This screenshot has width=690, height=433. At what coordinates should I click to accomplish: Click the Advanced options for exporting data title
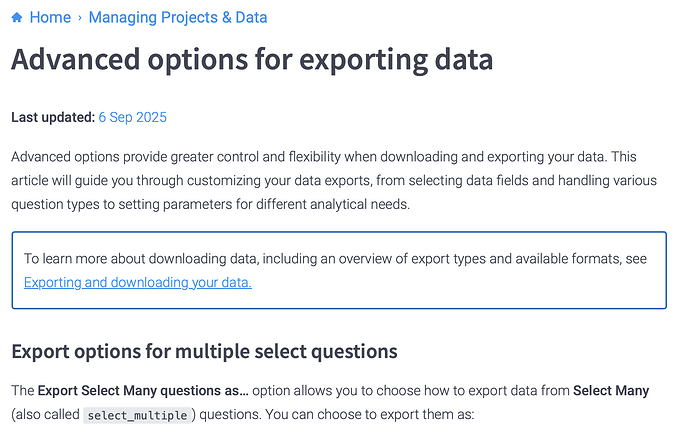click(x=252, y=59)
